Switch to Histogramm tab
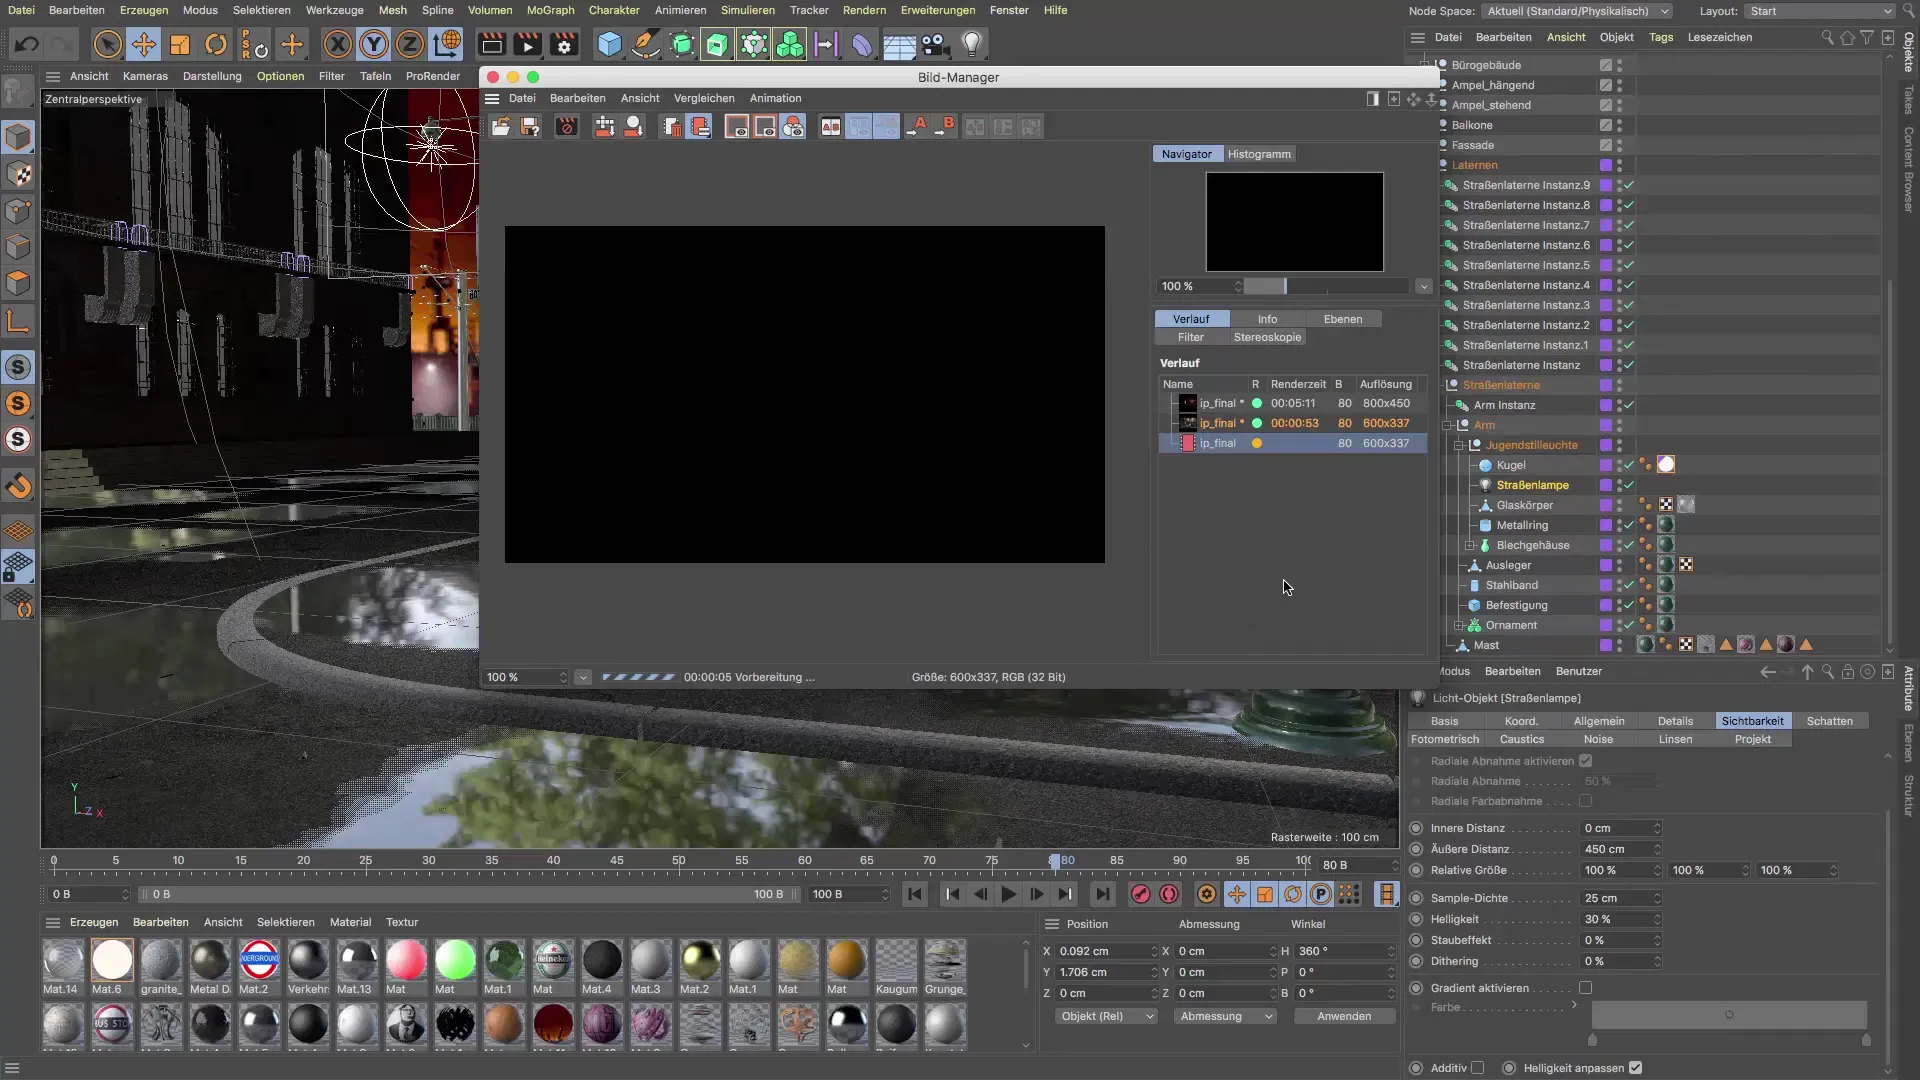 point(1259,154)
